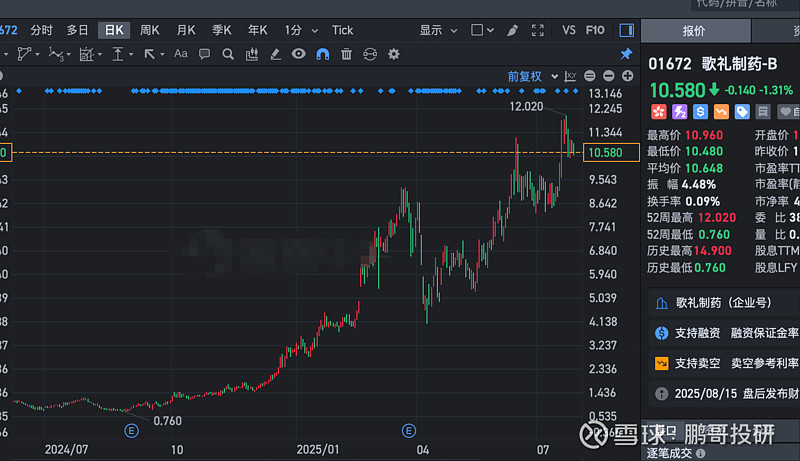Switch to Tick chart view
Viewport: 800px width, 461px height.
342,31
